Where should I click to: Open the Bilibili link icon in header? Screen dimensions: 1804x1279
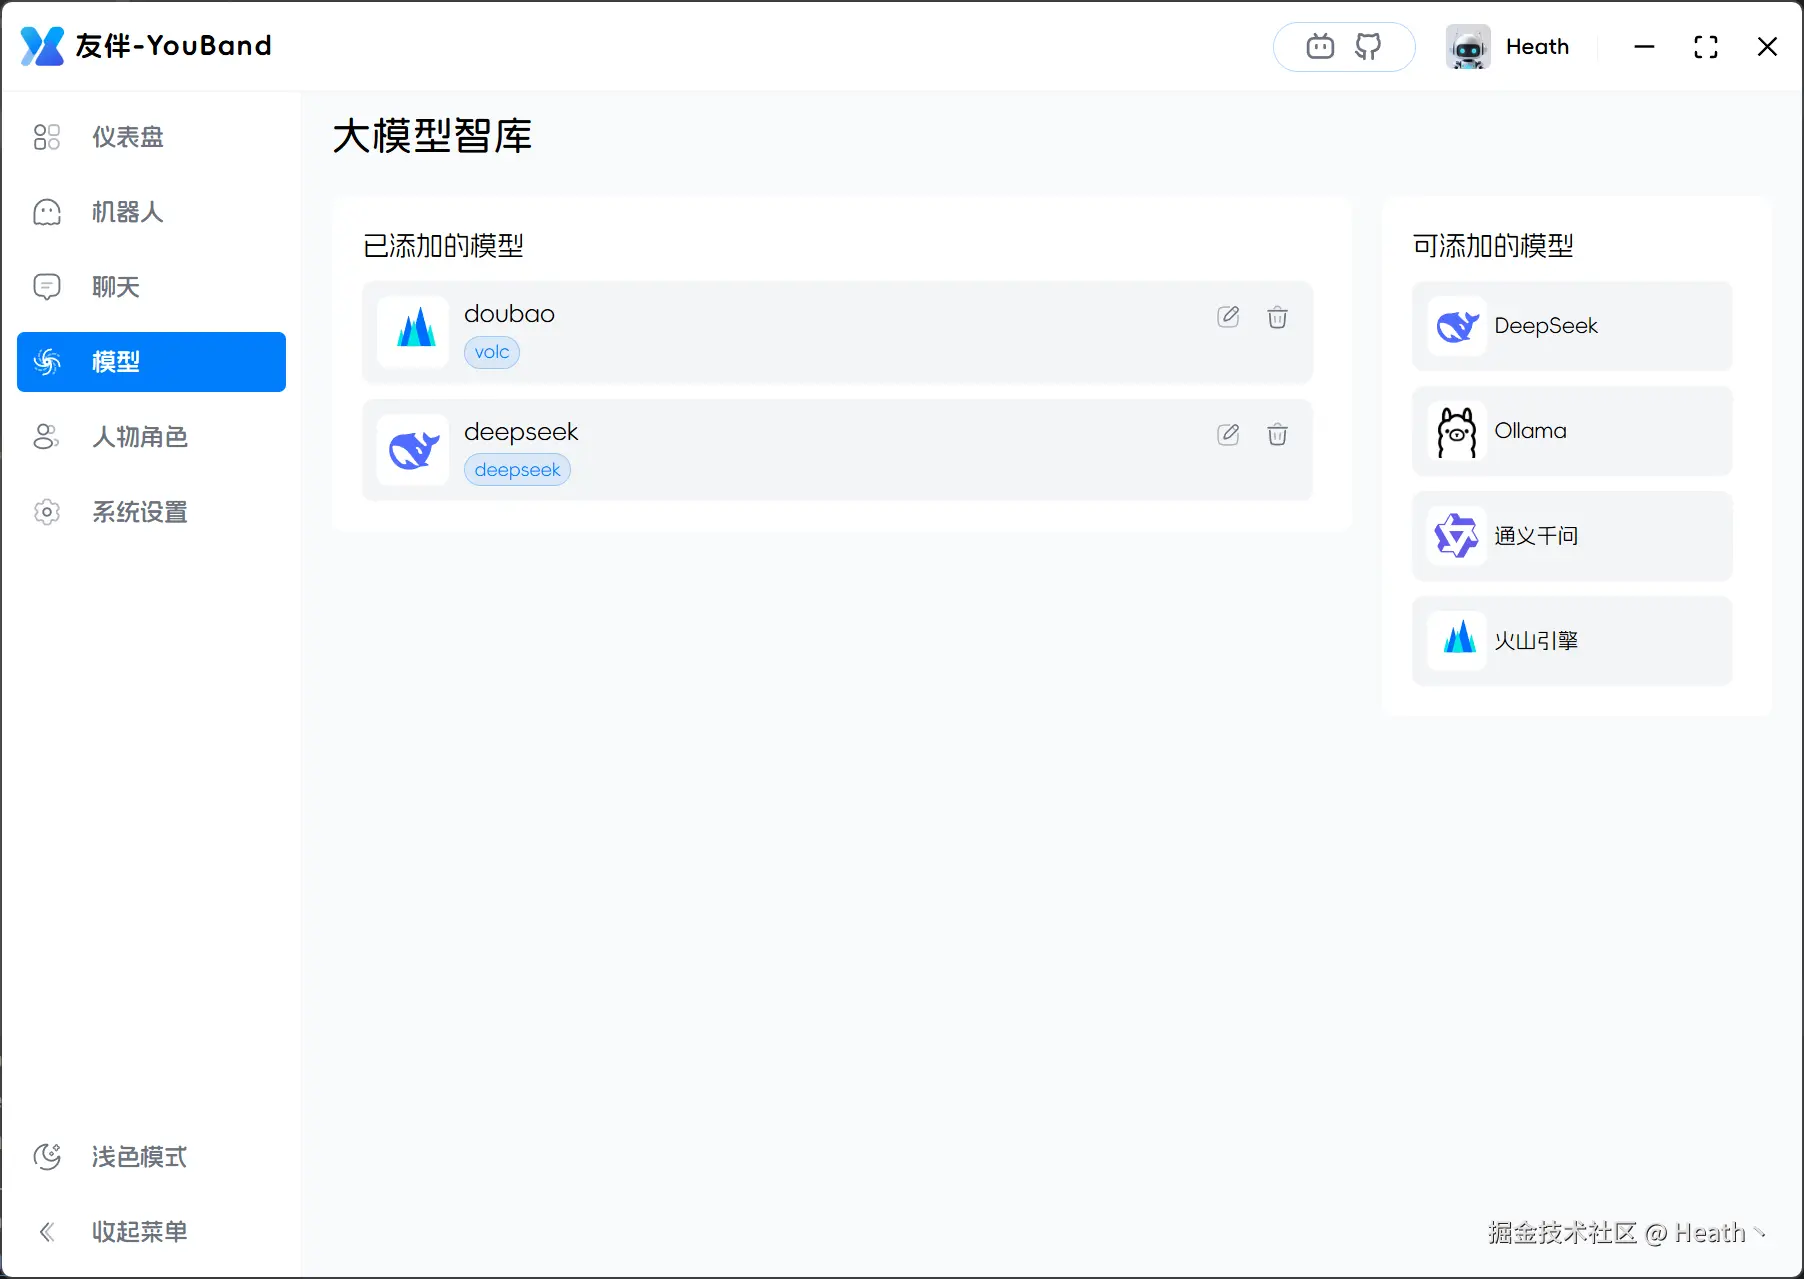click(1320, 46)
